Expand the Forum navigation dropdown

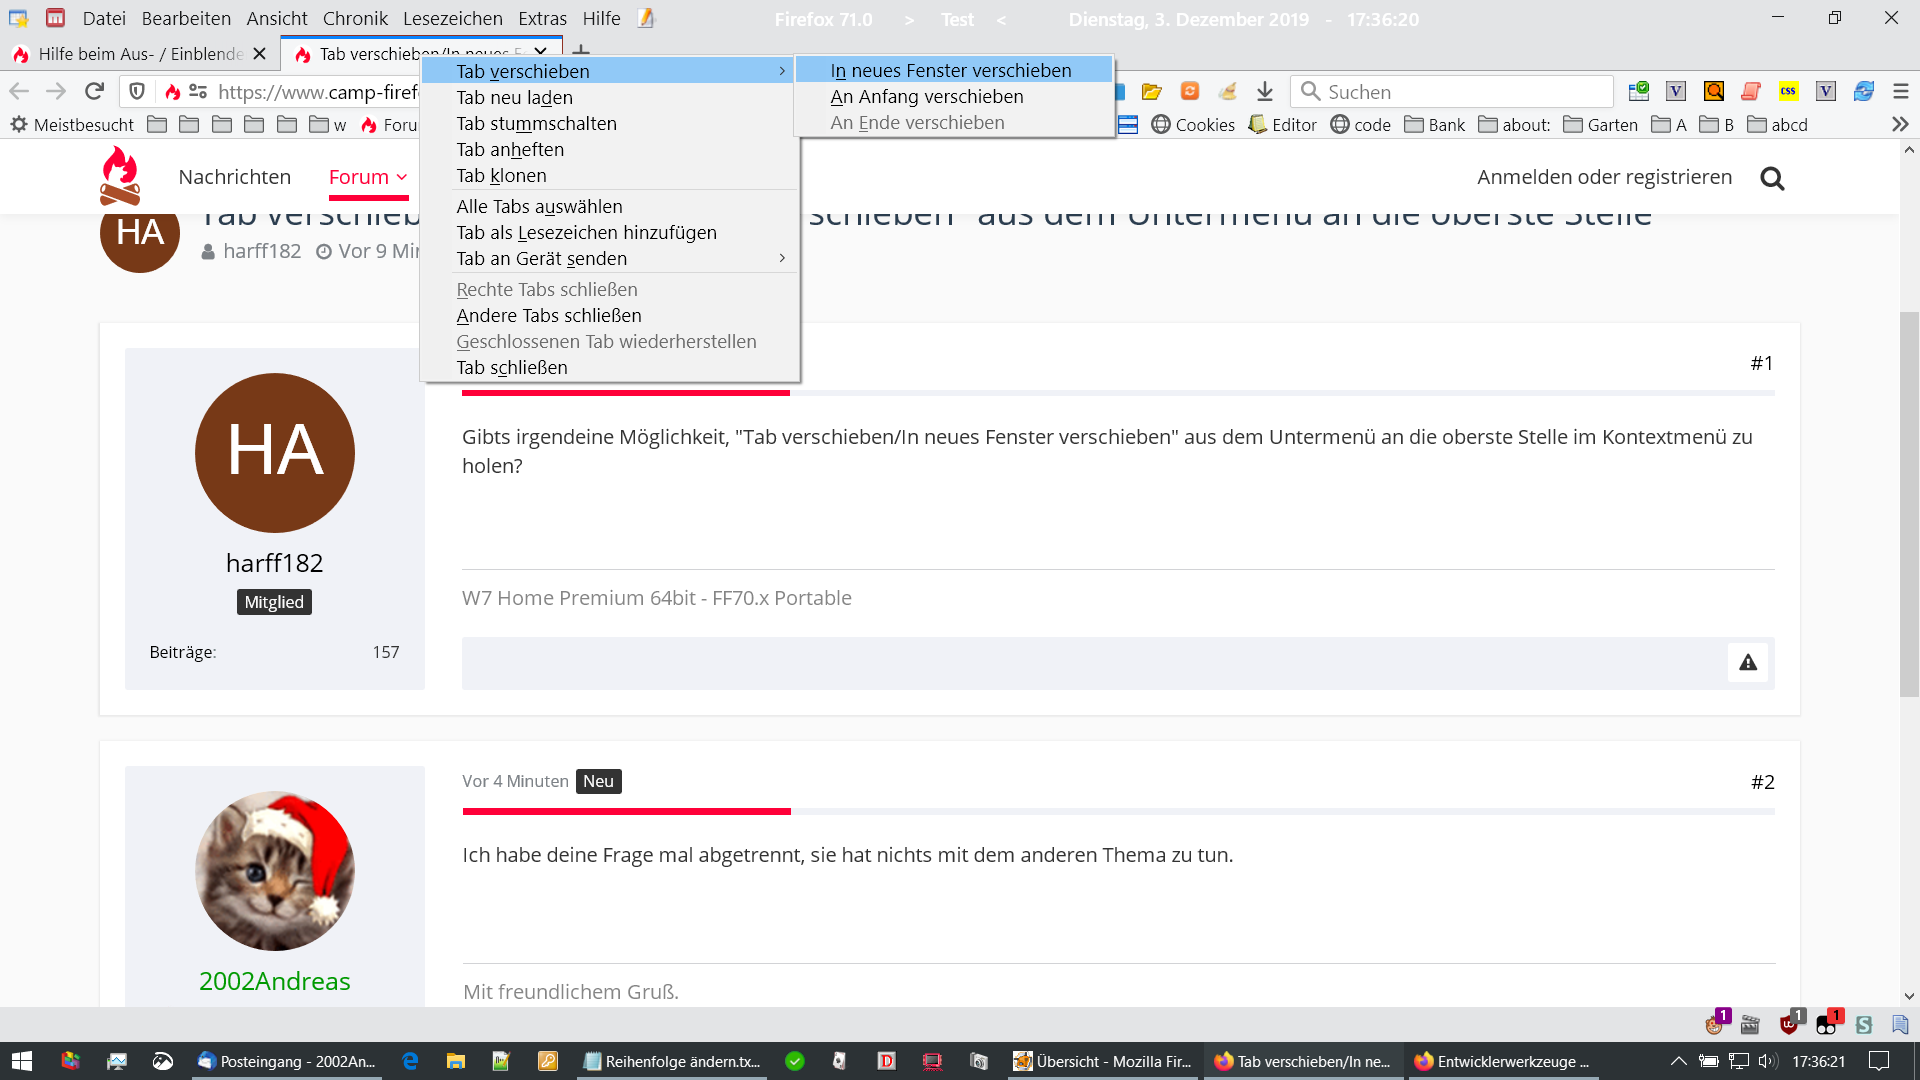368,177
